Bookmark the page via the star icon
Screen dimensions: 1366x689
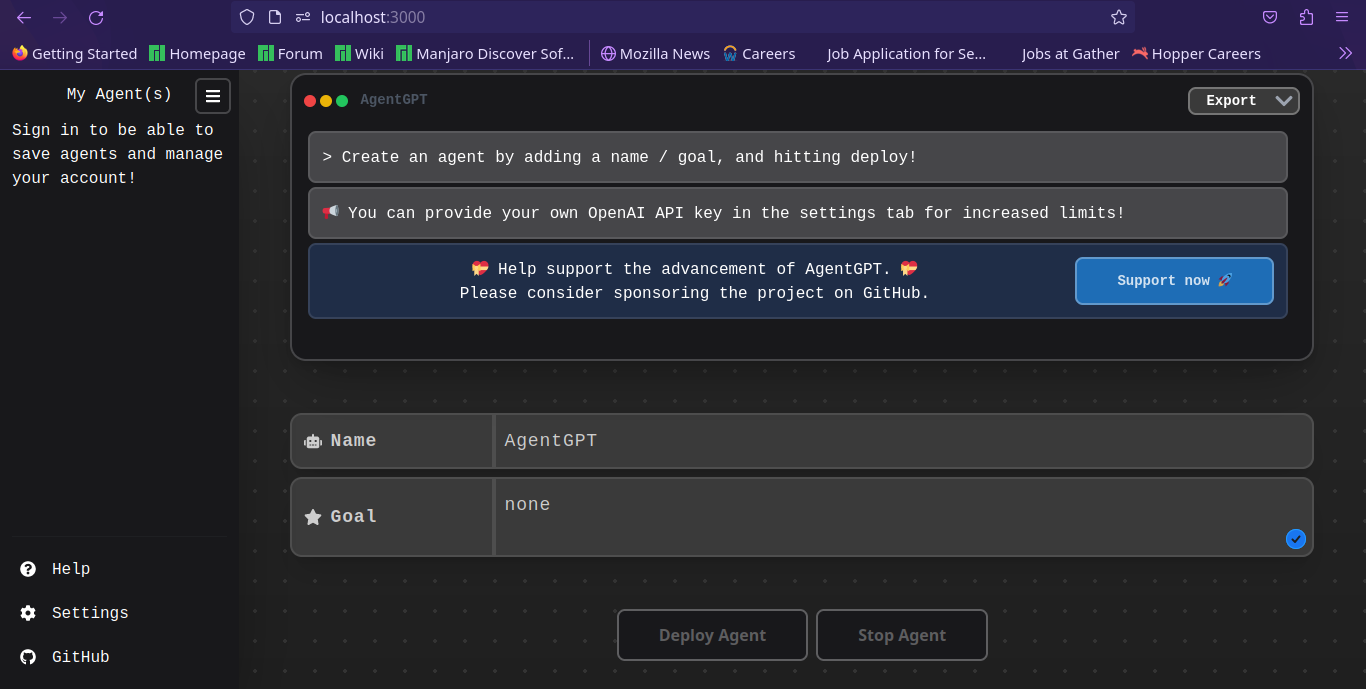tap(1119, 17)
